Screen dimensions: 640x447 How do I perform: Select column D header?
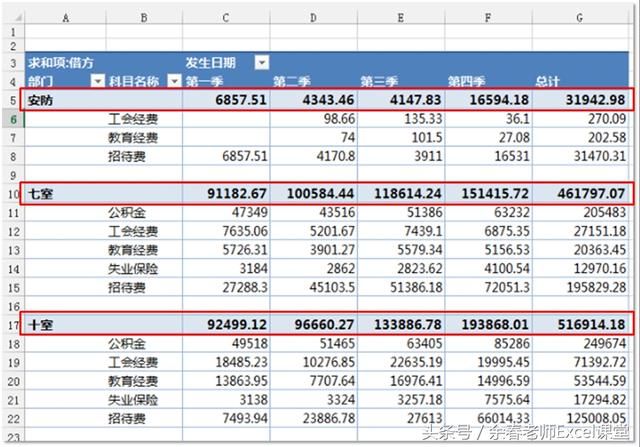click(x=313, y=18)
